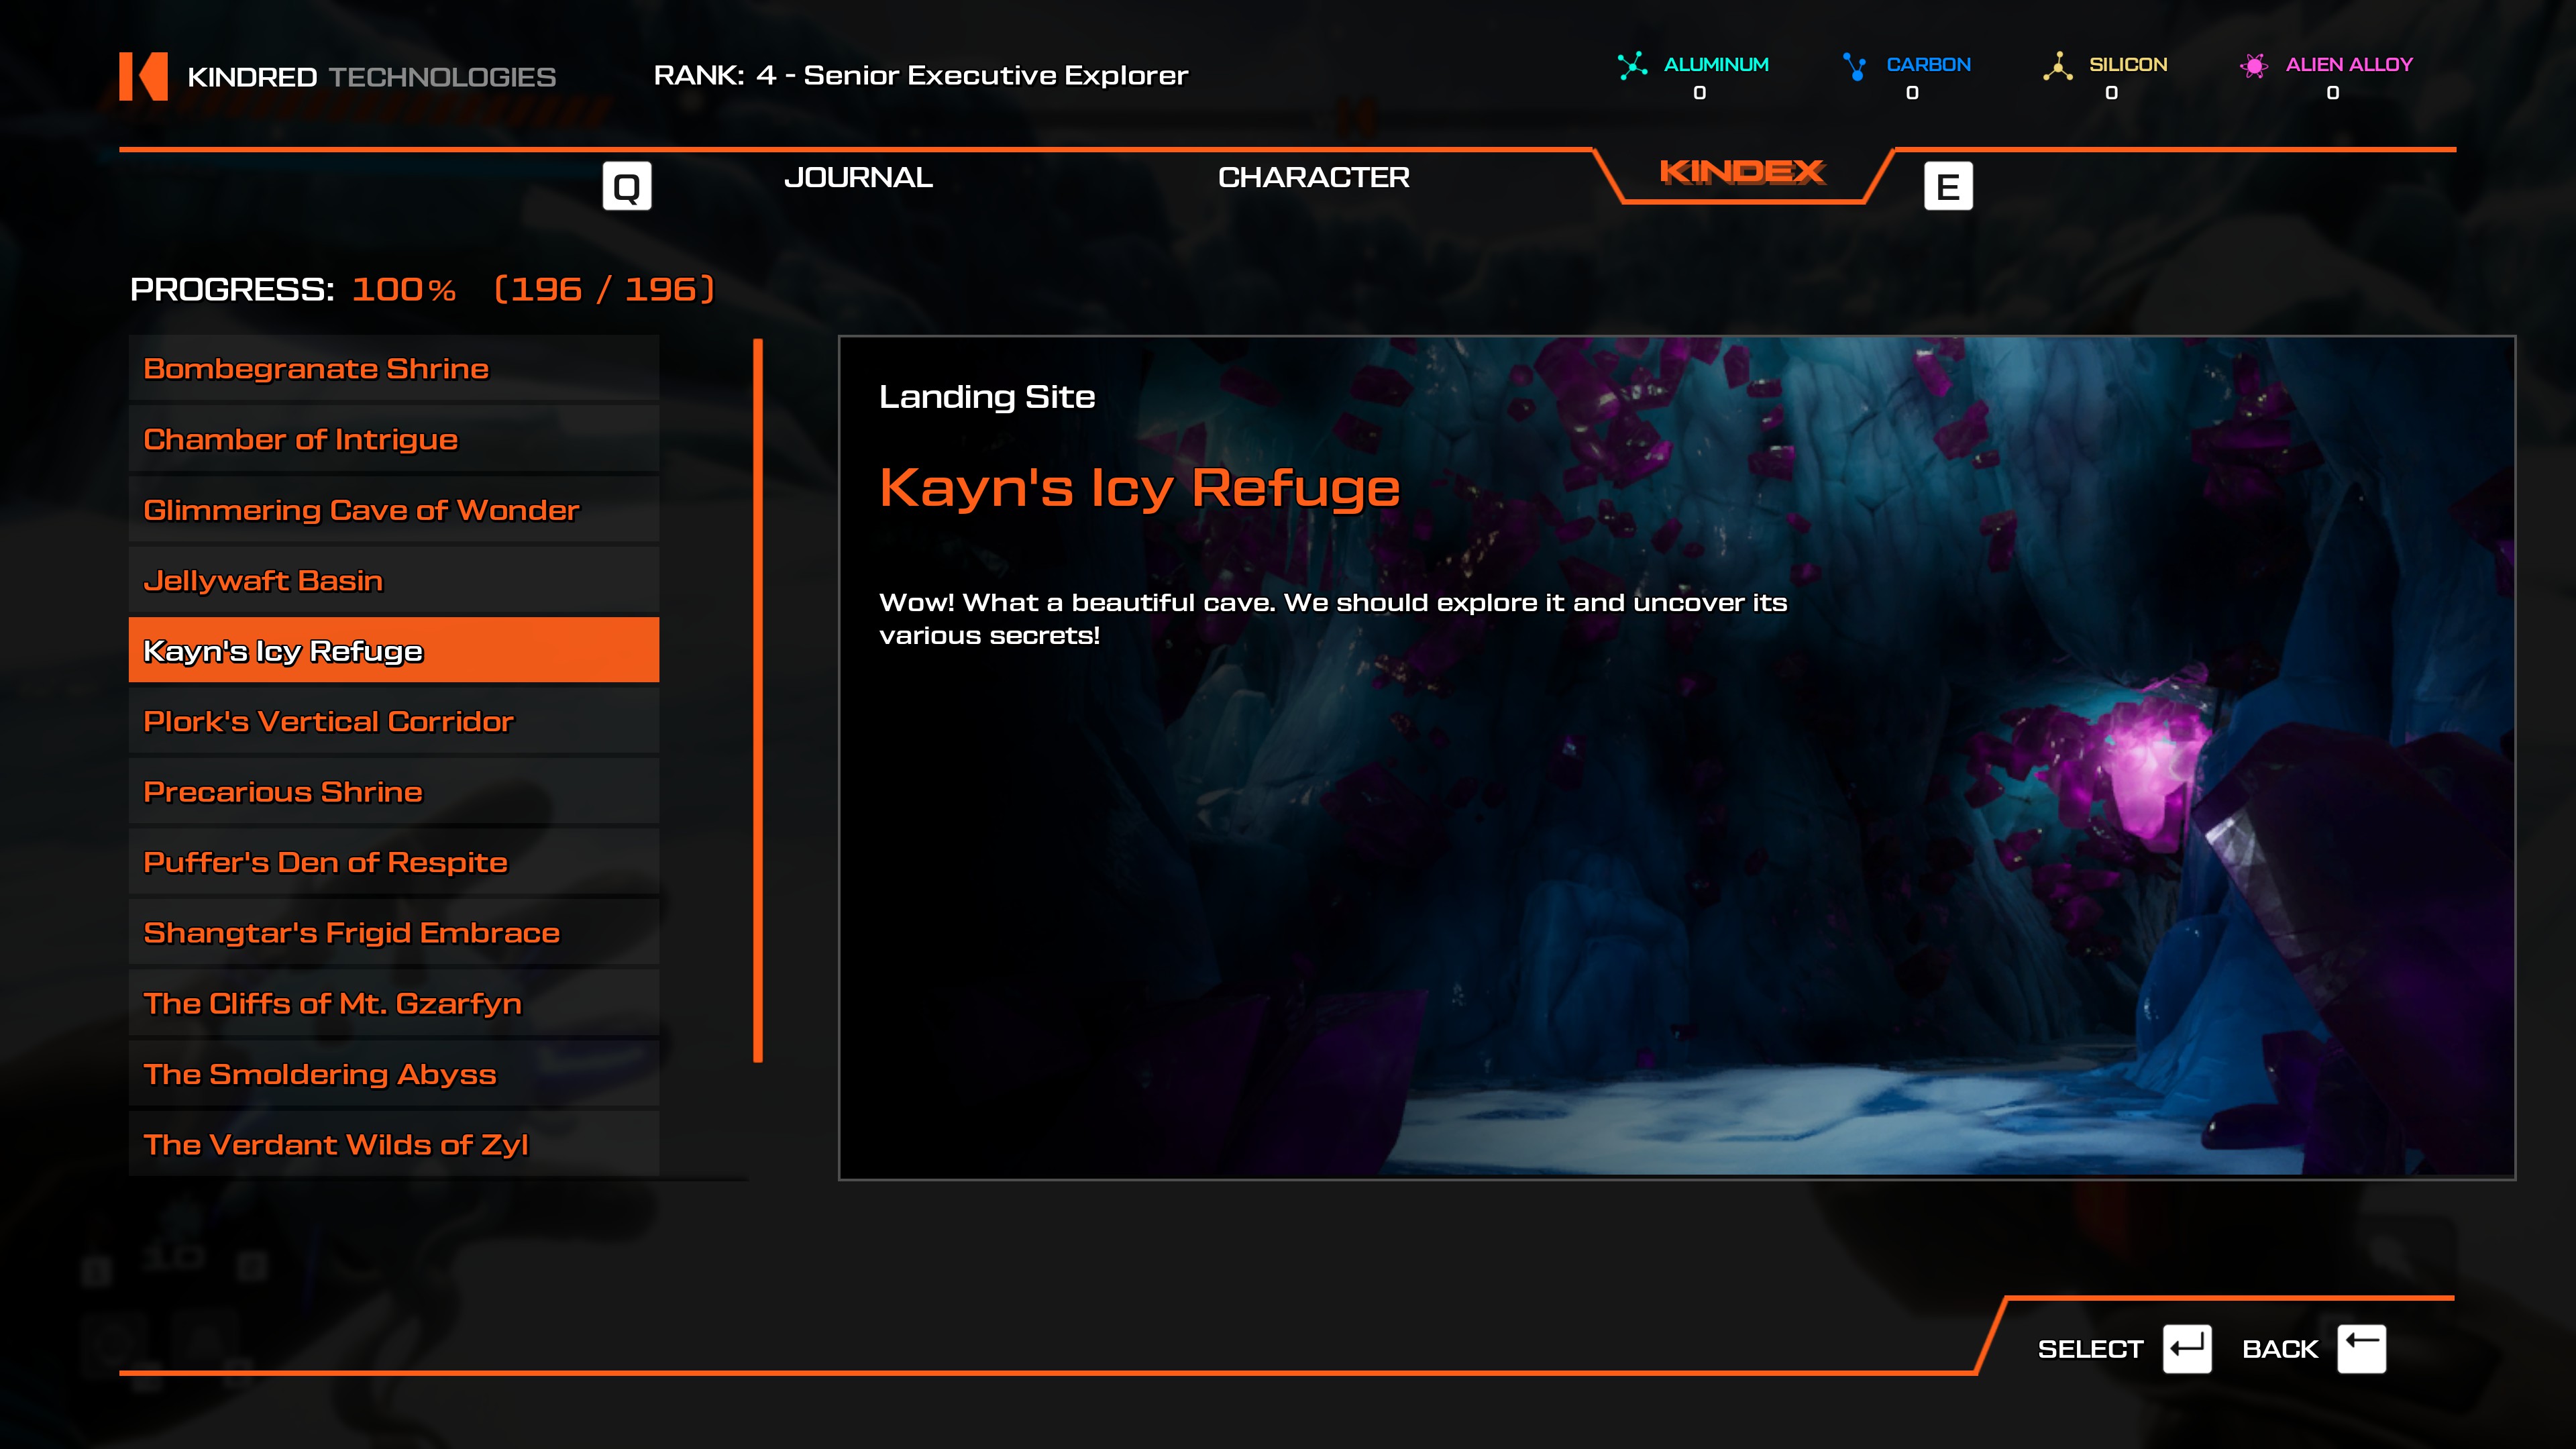Click the Kindred Technologies logo icon
The image size is (2576, 1449).
[143, 76]
